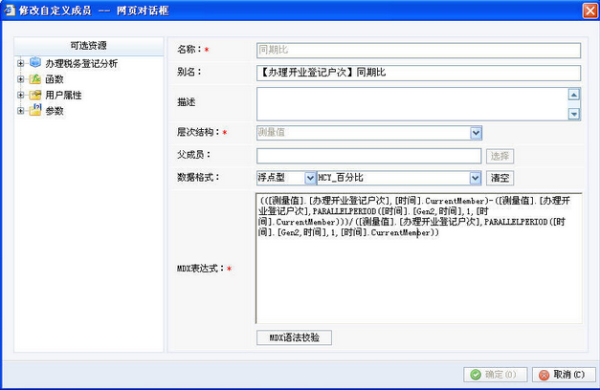This screenshot has width=600, height=390.
Task: Expand the 函数 tree node
Action: (20, 79)
